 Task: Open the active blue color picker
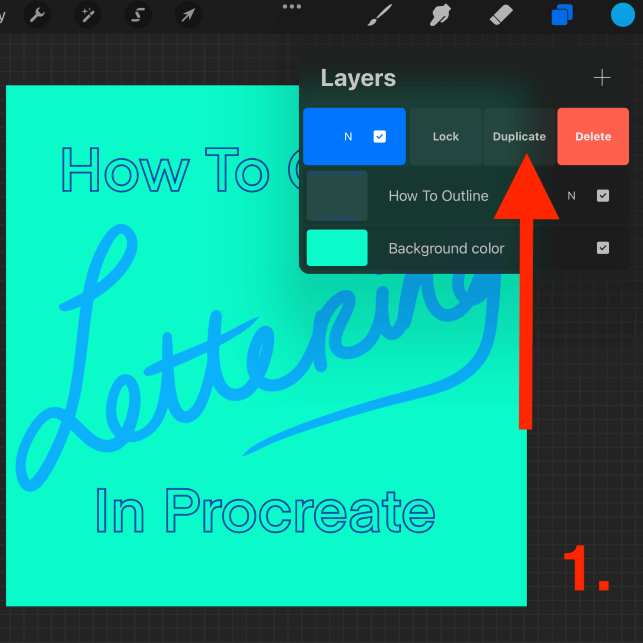tap(622, 15)
